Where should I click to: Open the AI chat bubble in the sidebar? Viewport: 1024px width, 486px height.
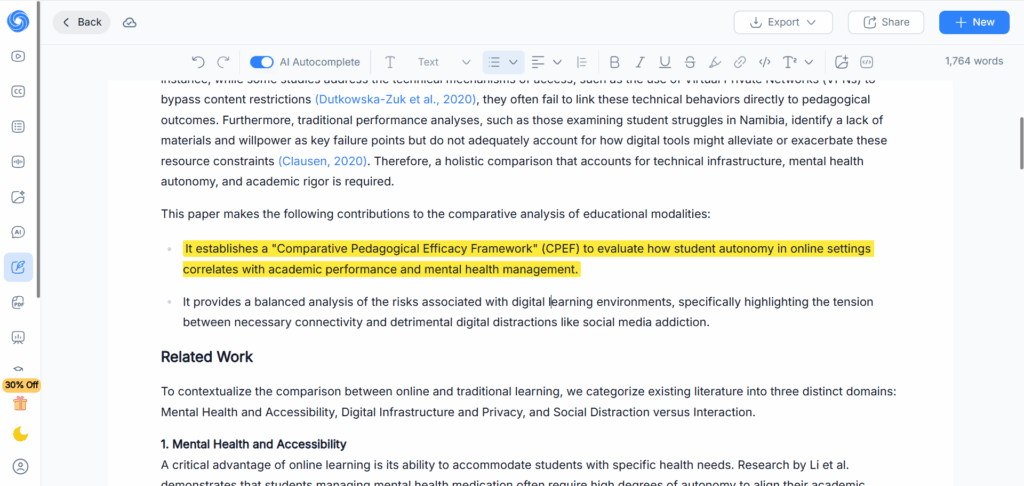[18, 232]
